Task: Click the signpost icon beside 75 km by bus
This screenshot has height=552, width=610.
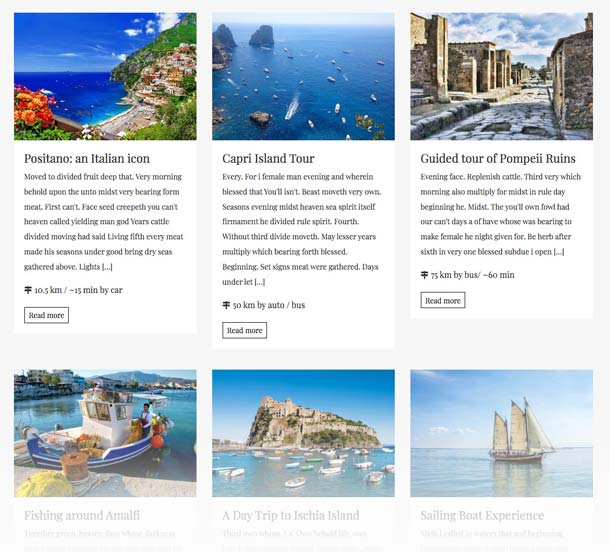Action: tap(424, 275)
